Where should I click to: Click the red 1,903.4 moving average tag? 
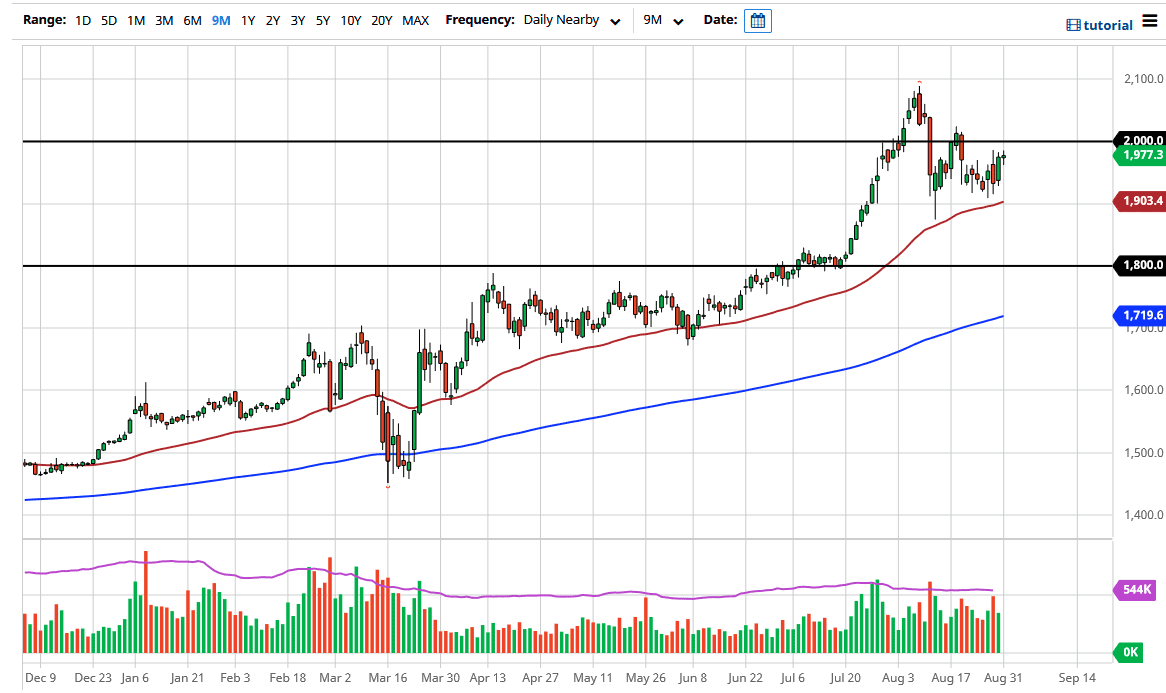[x=1140, y=201]
